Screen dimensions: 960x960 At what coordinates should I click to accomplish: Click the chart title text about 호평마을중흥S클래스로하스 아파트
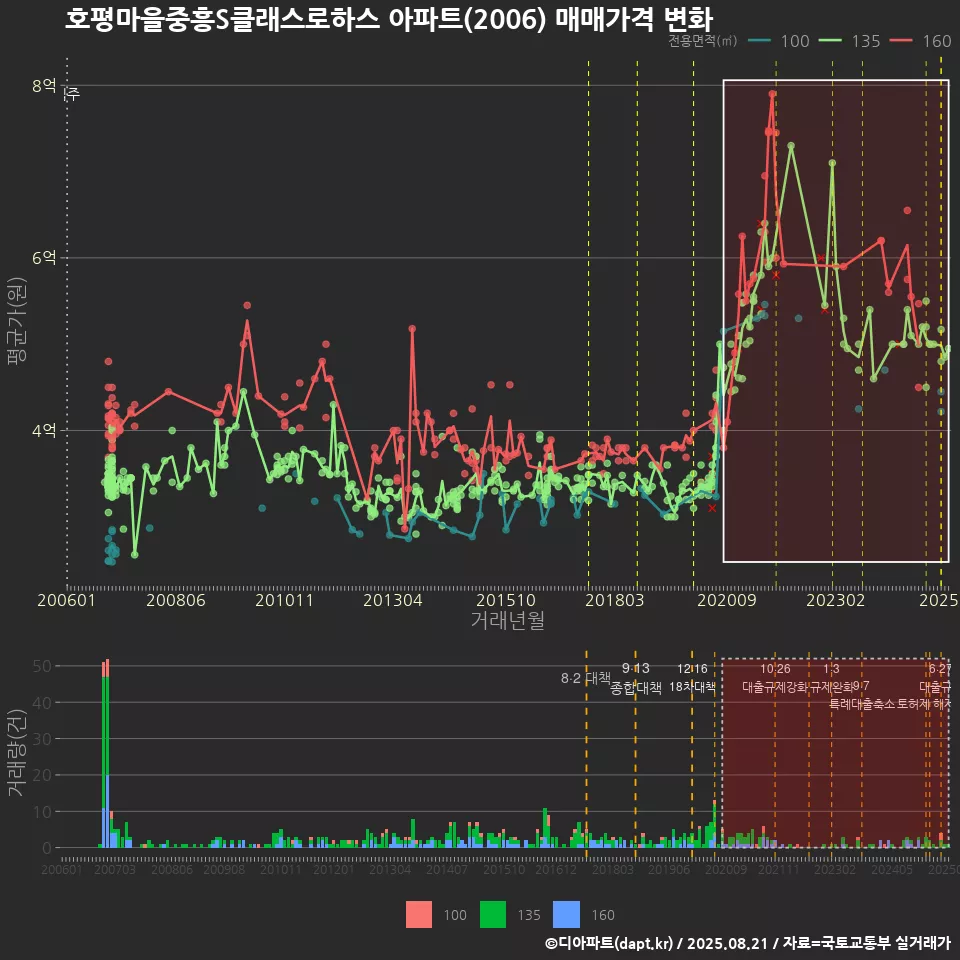389,19
